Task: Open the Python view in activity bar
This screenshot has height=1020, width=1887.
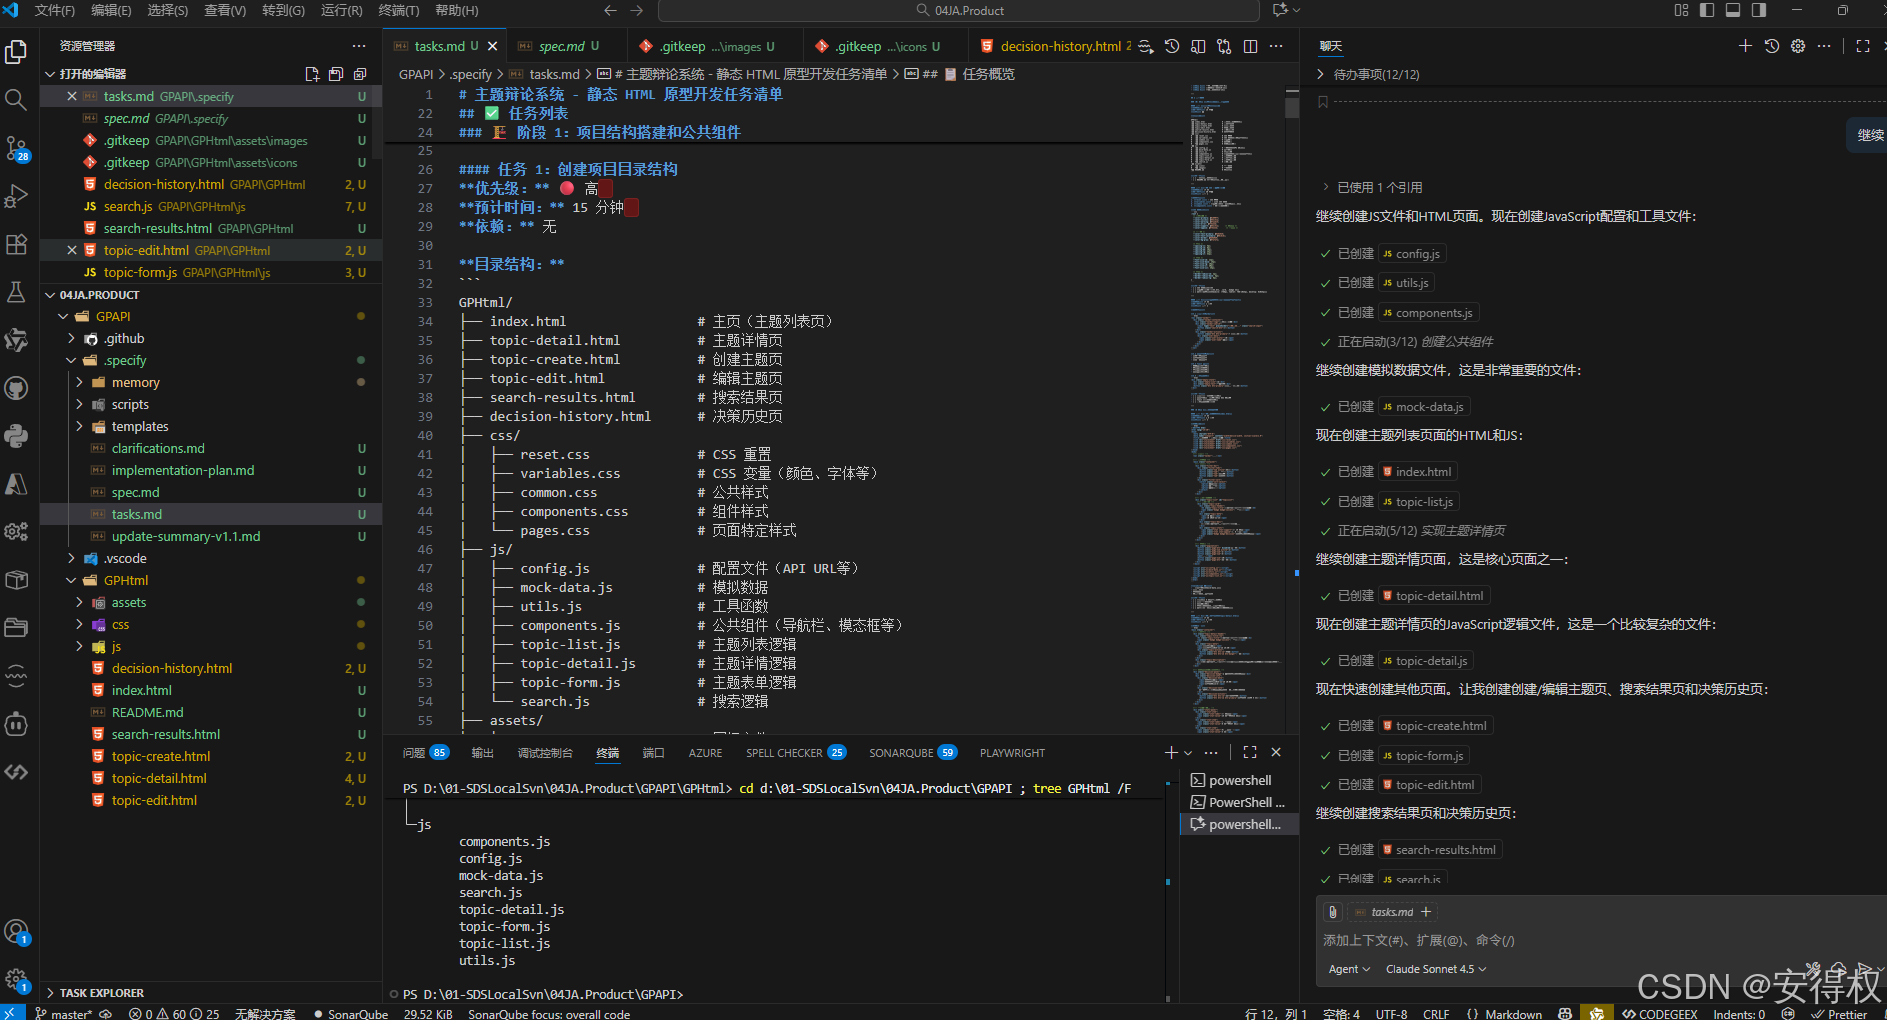Action: [x=16, y=436]
